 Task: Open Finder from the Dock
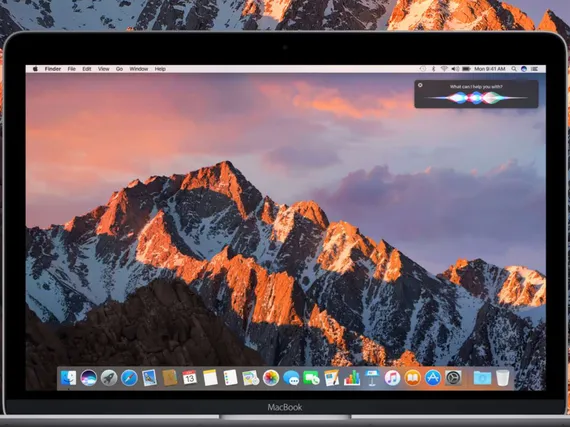point(68,378)
